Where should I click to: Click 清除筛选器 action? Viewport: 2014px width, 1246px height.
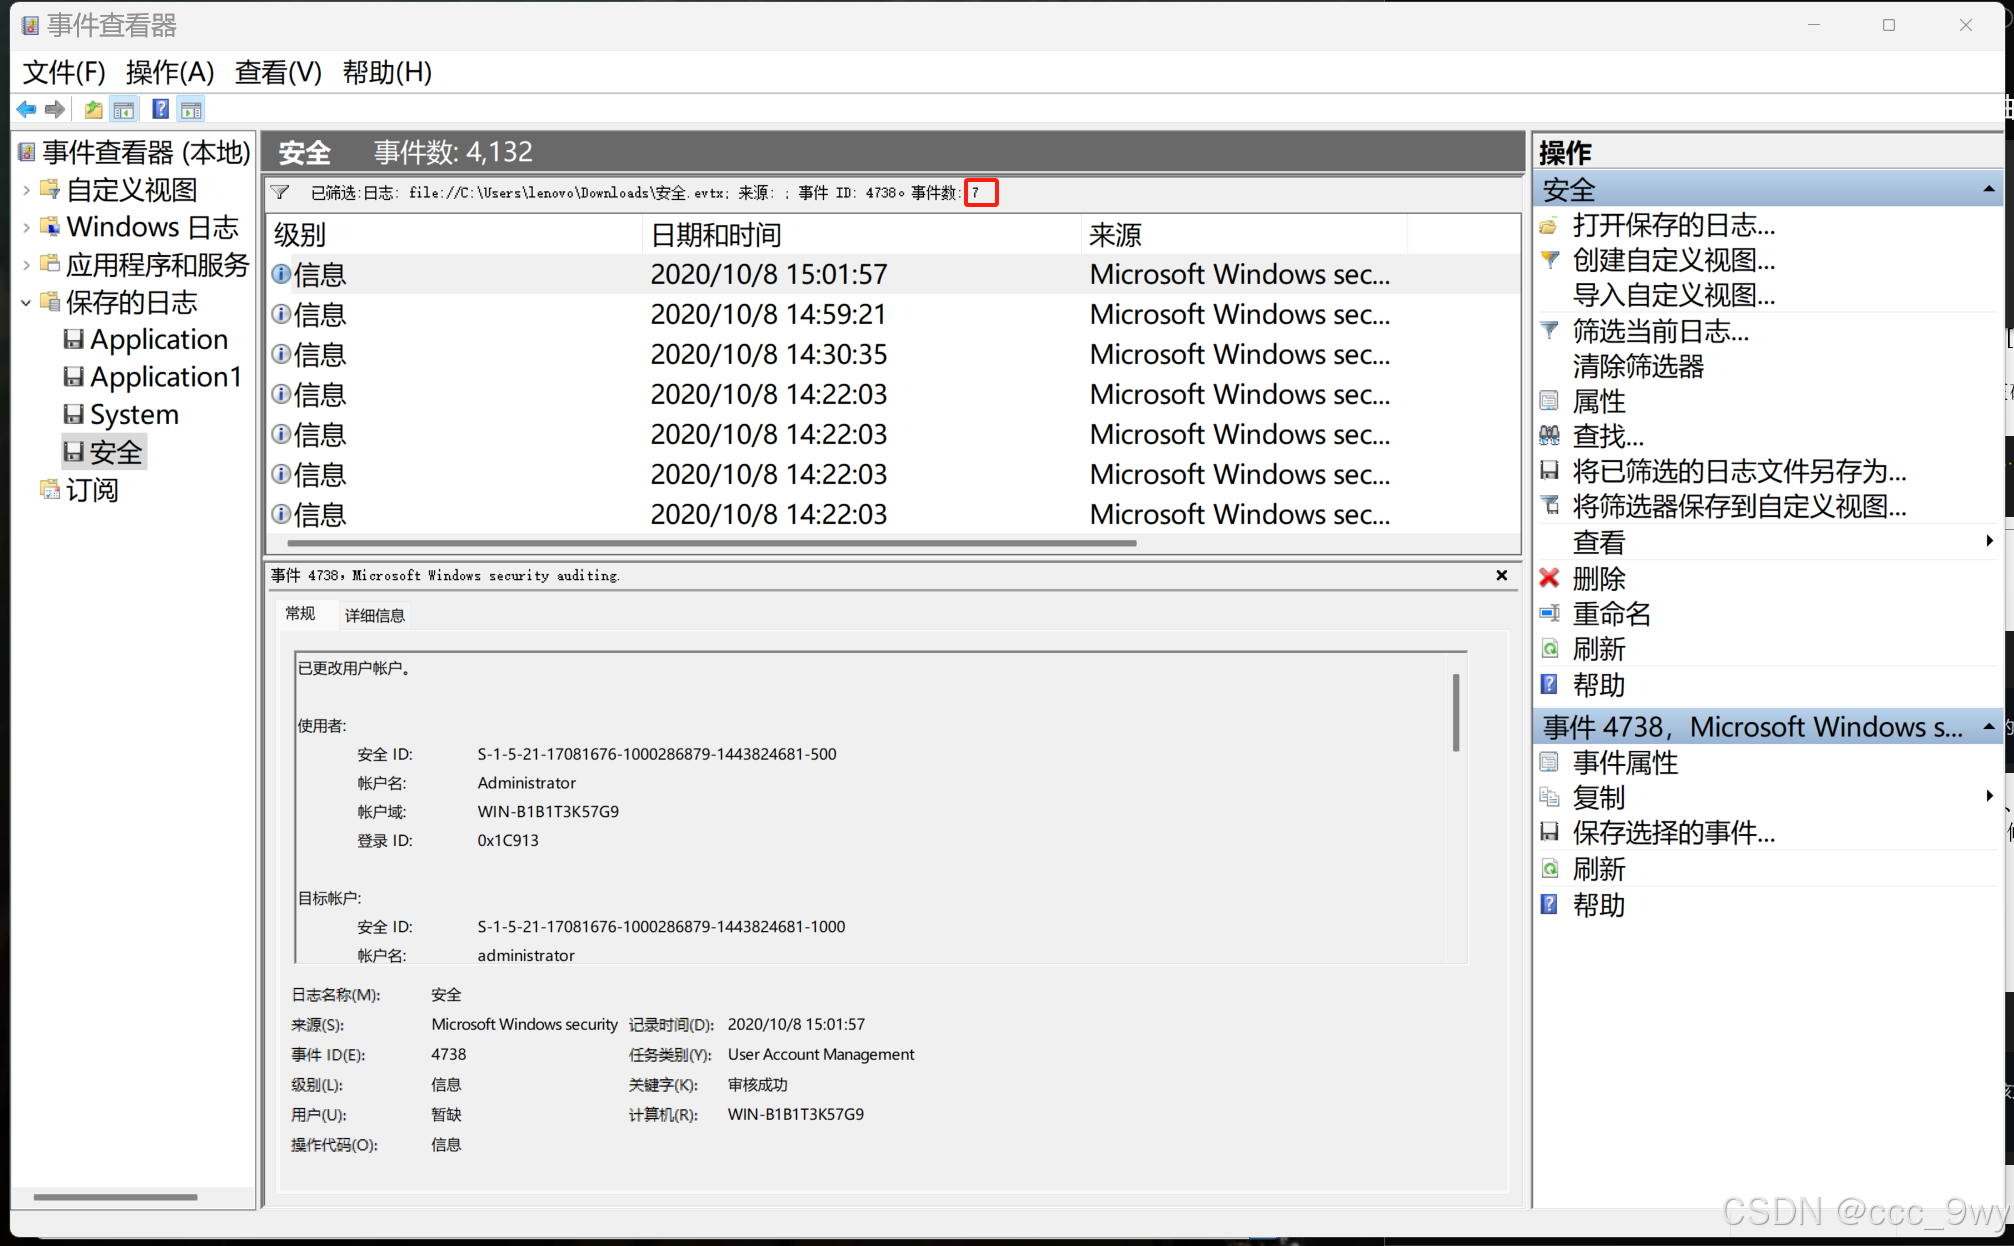pos(1637,366)
